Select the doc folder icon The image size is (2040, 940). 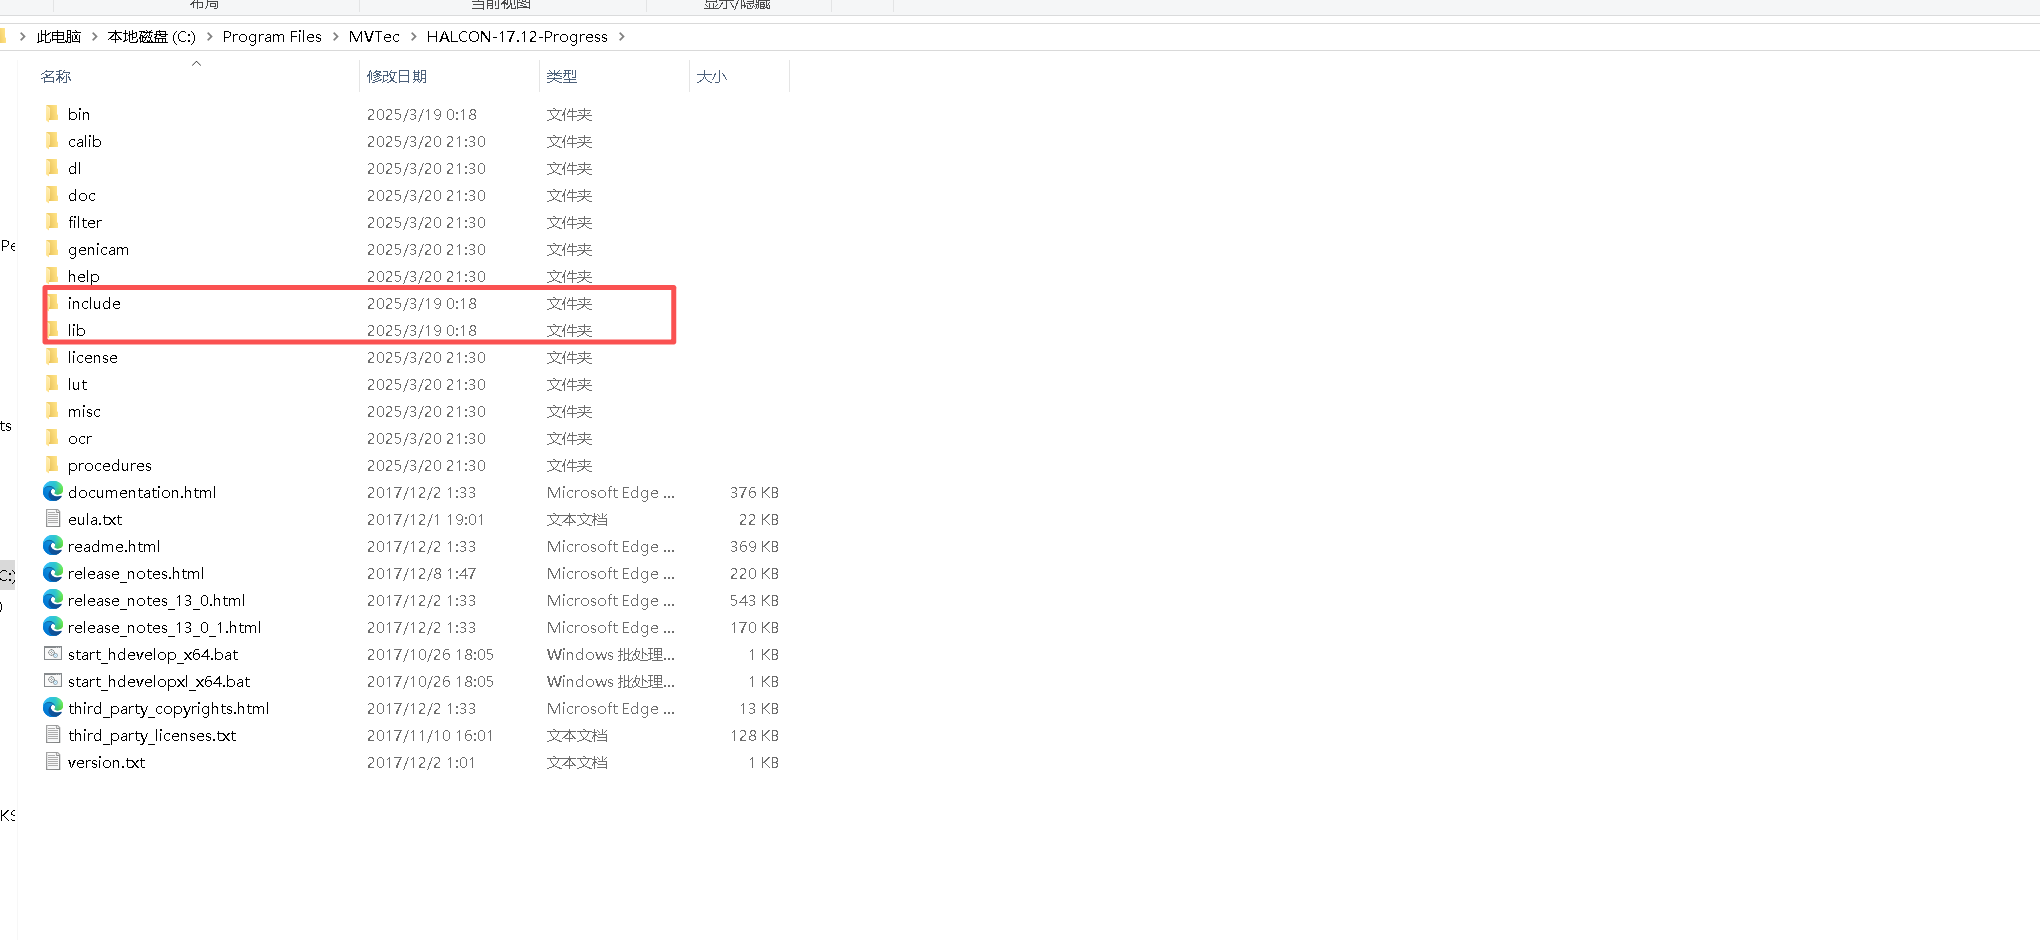52,194
